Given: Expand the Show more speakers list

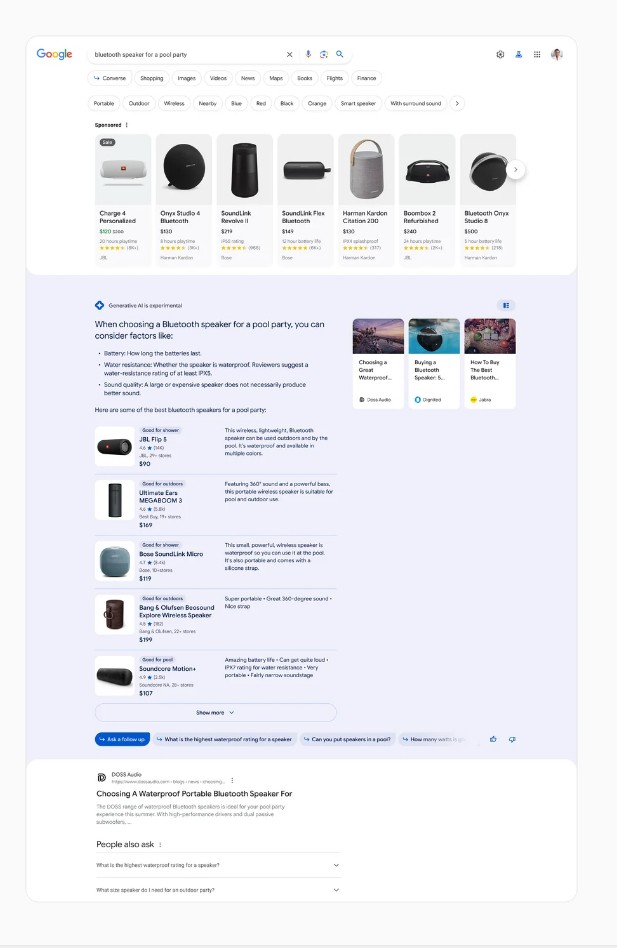Looking at the screenshot, I should pyautogui.click(x=215, y=712).
